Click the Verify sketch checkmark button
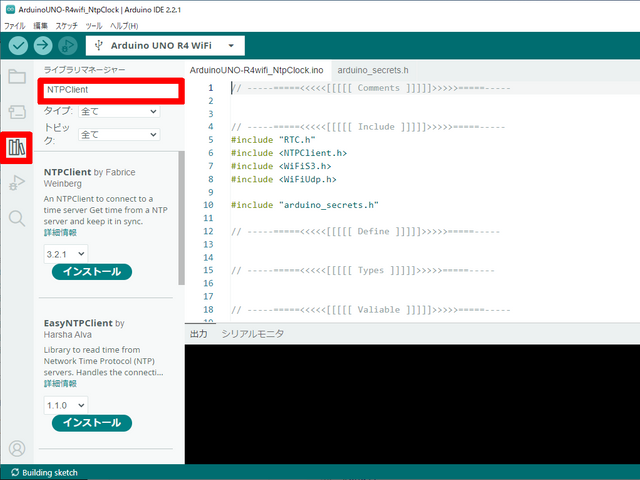 click(19, 46)
